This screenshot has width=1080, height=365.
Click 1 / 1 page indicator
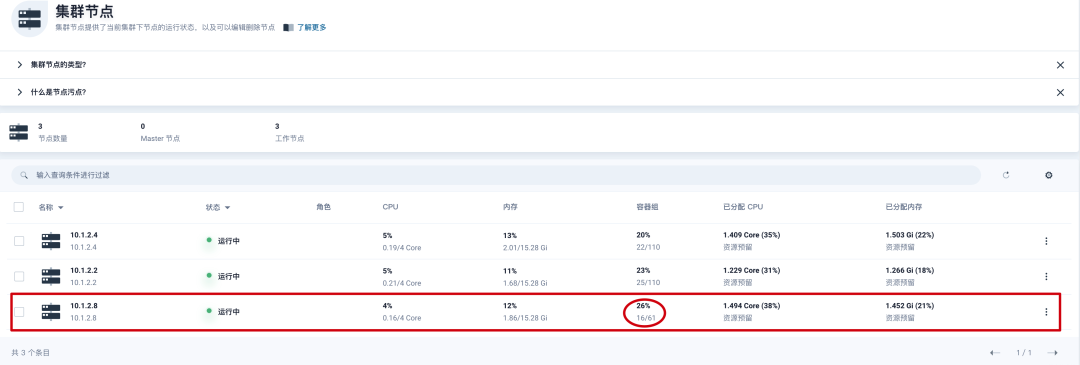coord(1024,353)
